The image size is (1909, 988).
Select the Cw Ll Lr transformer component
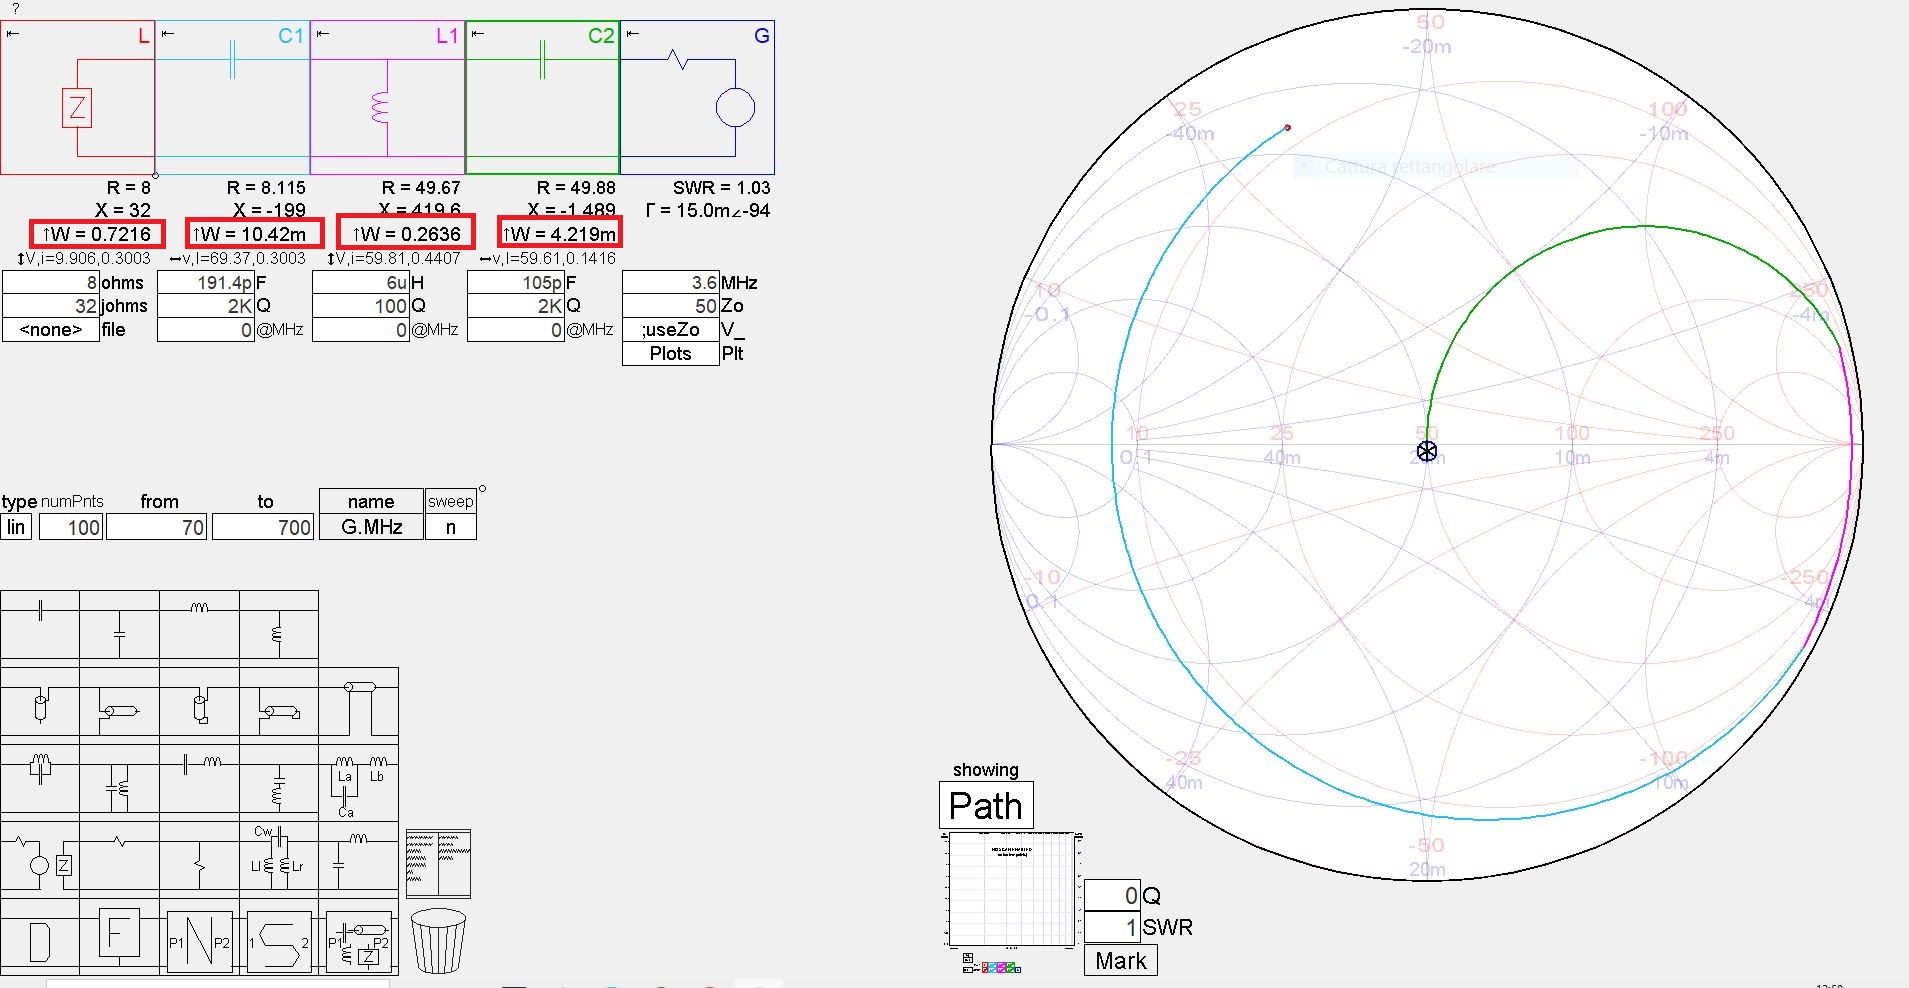tap(279, 858)
